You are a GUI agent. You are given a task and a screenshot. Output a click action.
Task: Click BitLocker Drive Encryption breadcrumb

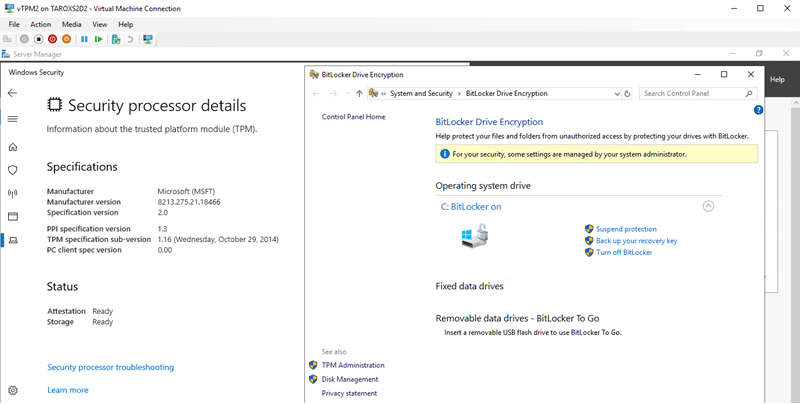[507, 93]
